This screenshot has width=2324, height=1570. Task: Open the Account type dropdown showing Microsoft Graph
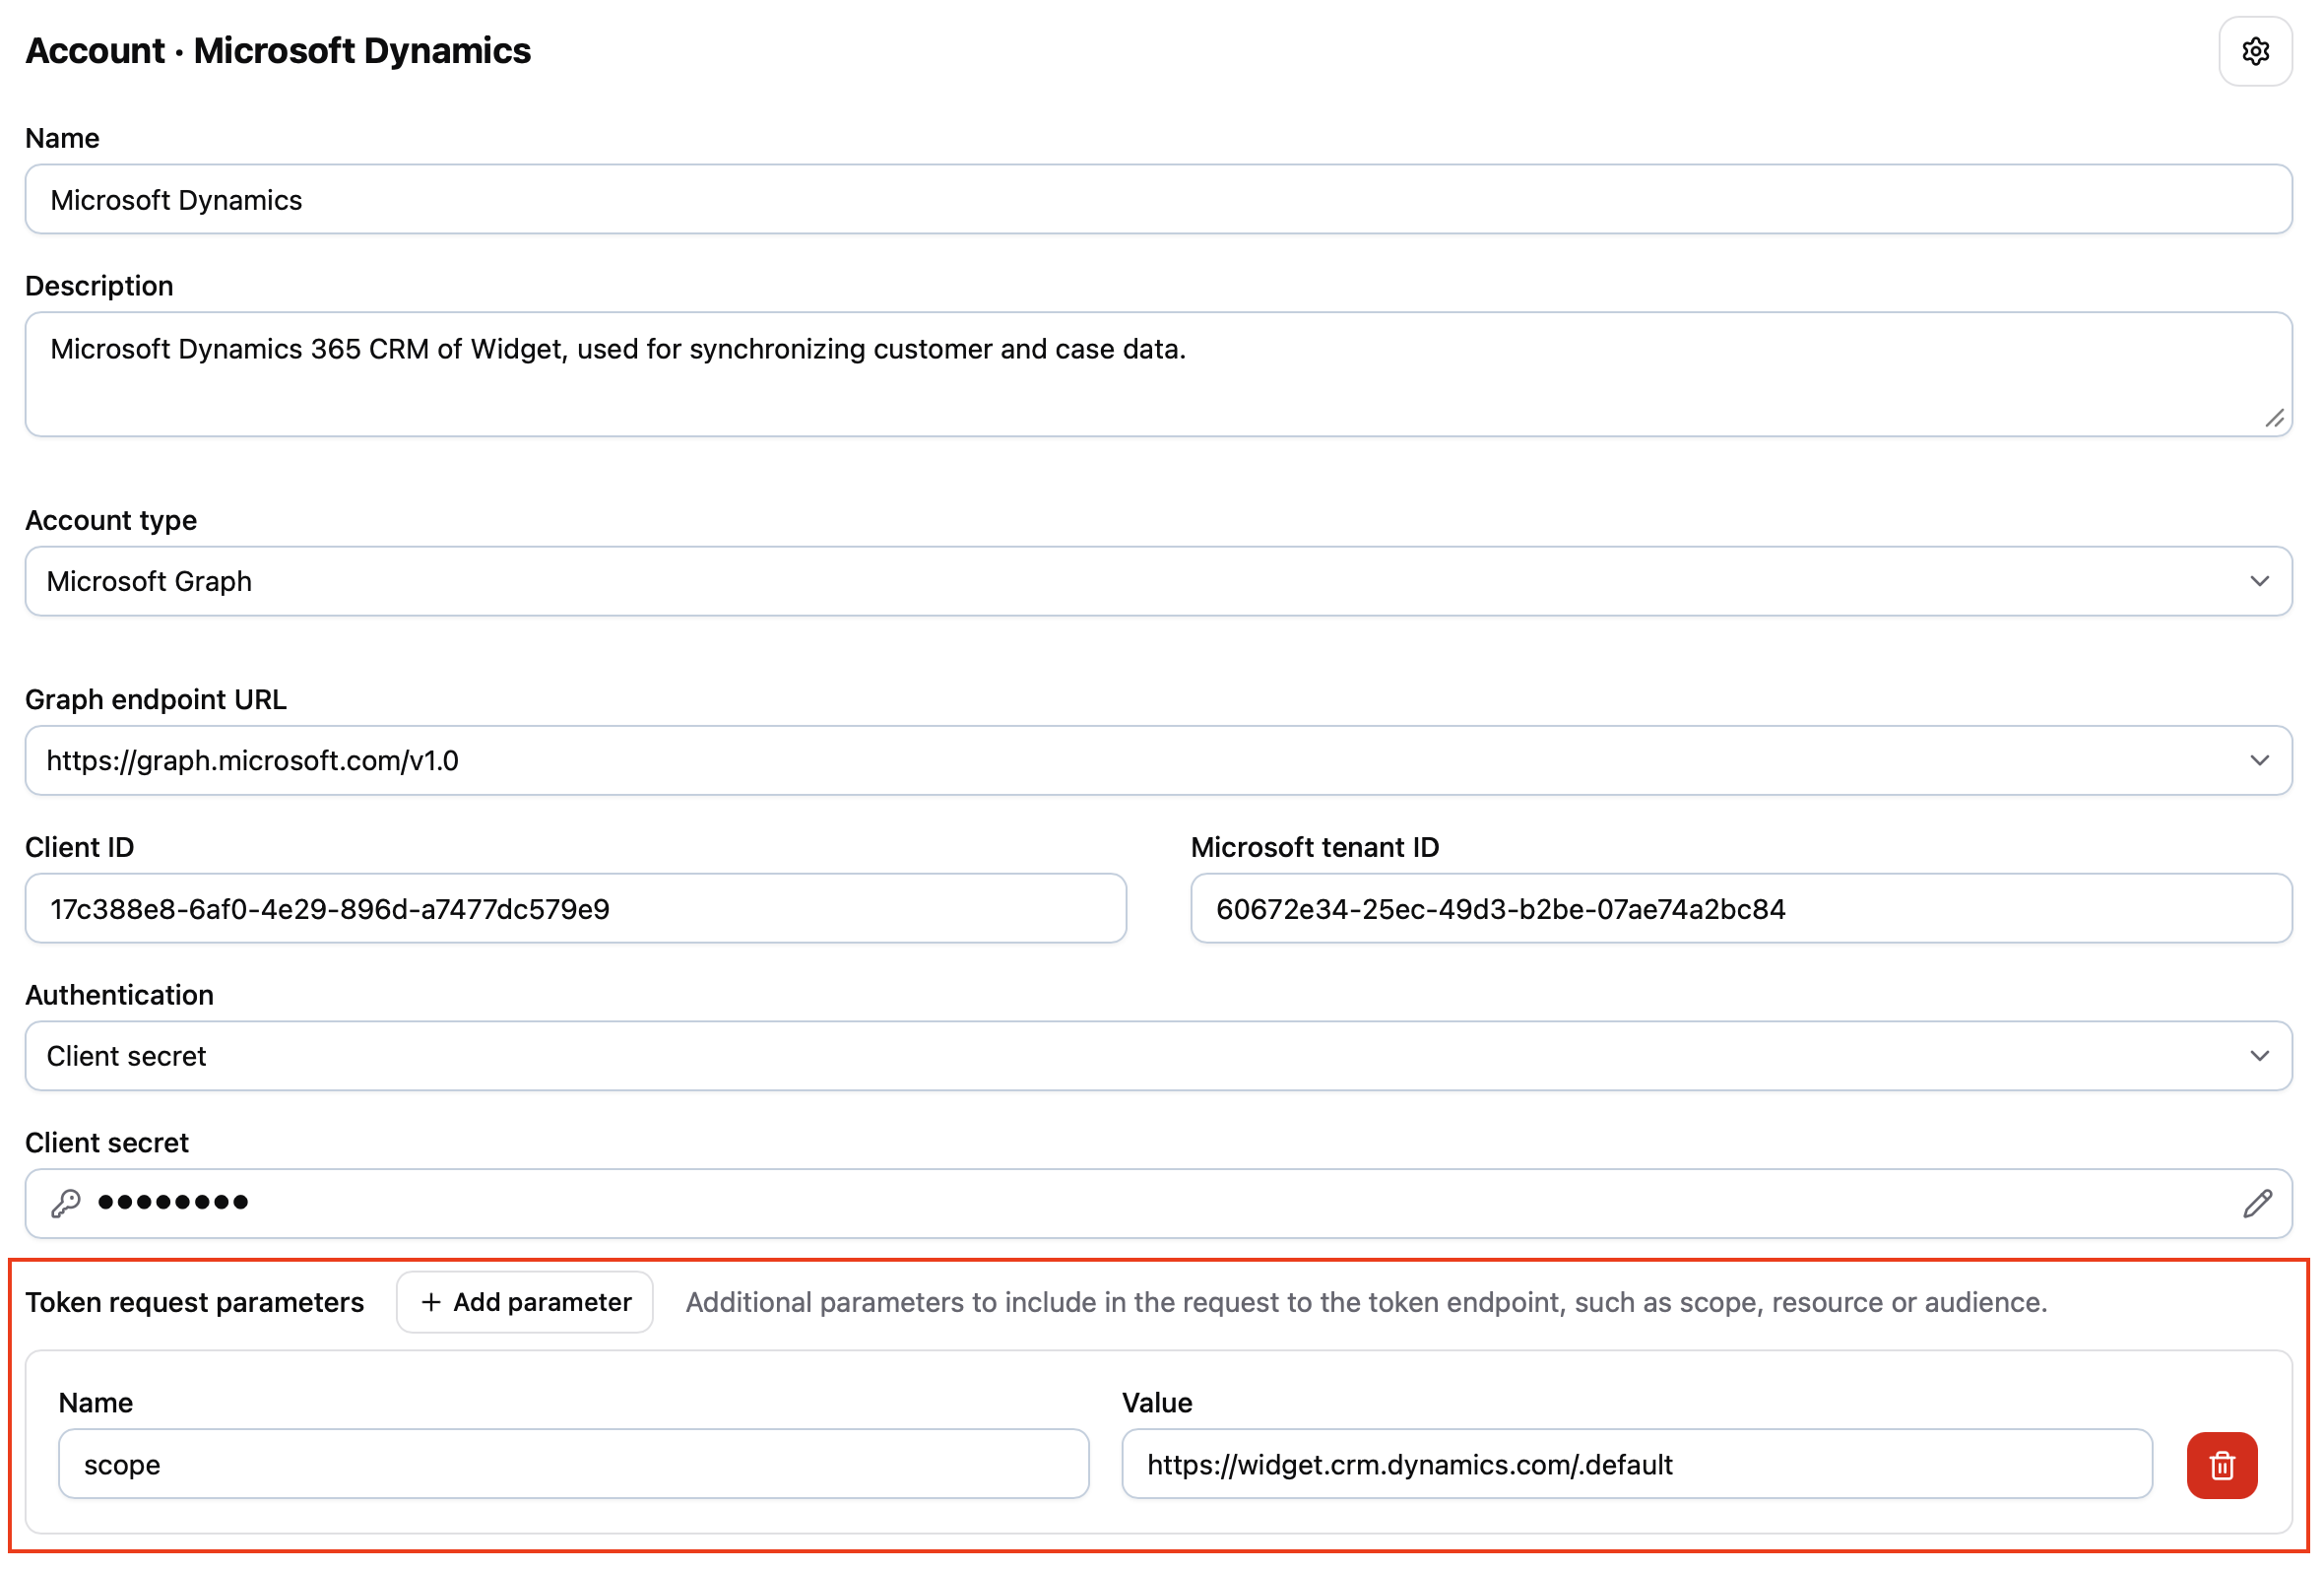(x=1158, y=581)
